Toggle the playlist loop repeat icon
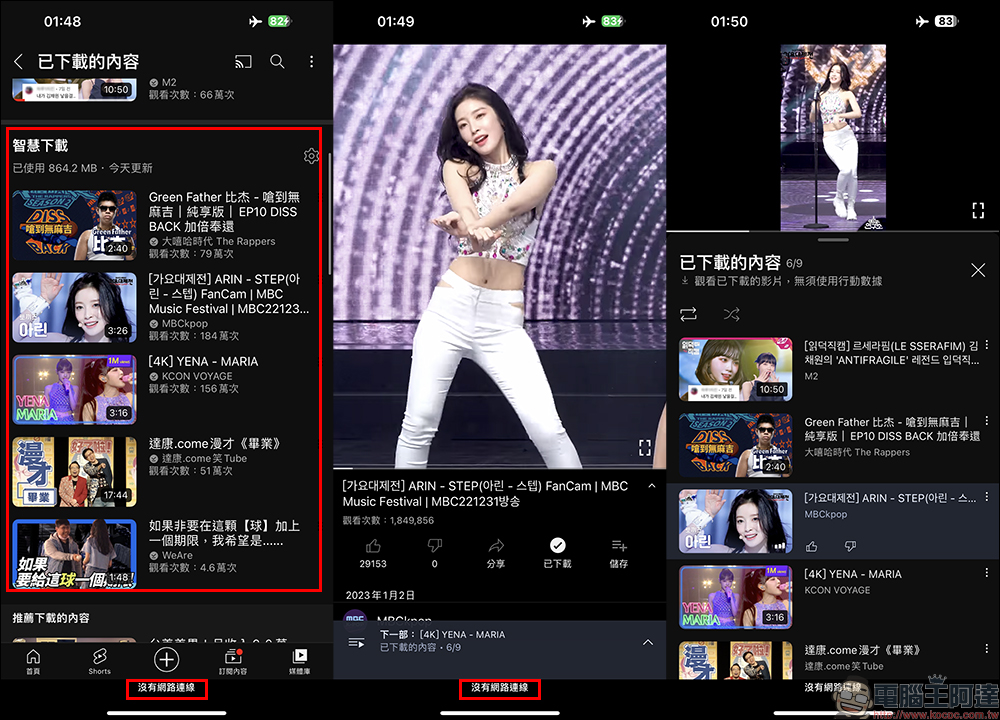Image resolution: width=1000 pixels, height=720 pixels. coord(688,314)
